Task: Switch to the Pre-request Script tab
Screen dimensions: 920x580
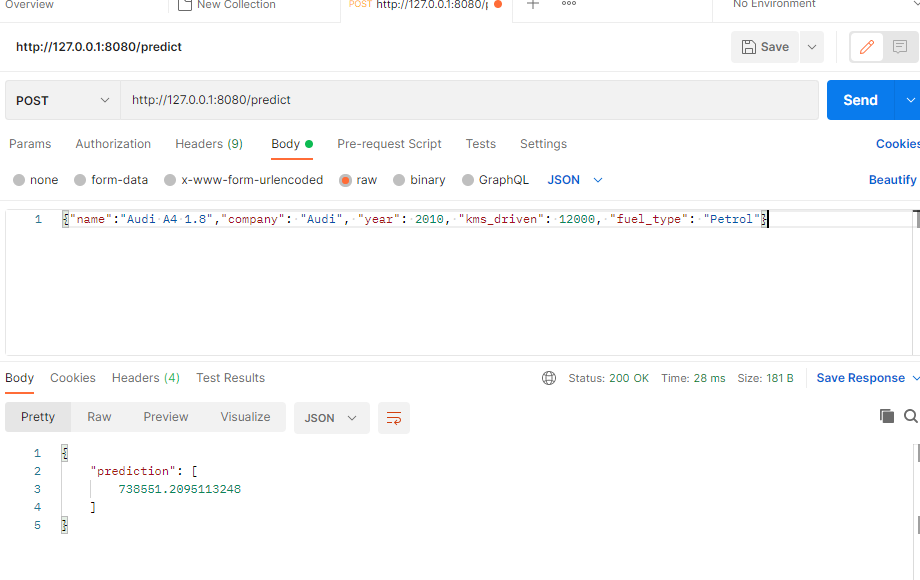Action: point(389,144)
